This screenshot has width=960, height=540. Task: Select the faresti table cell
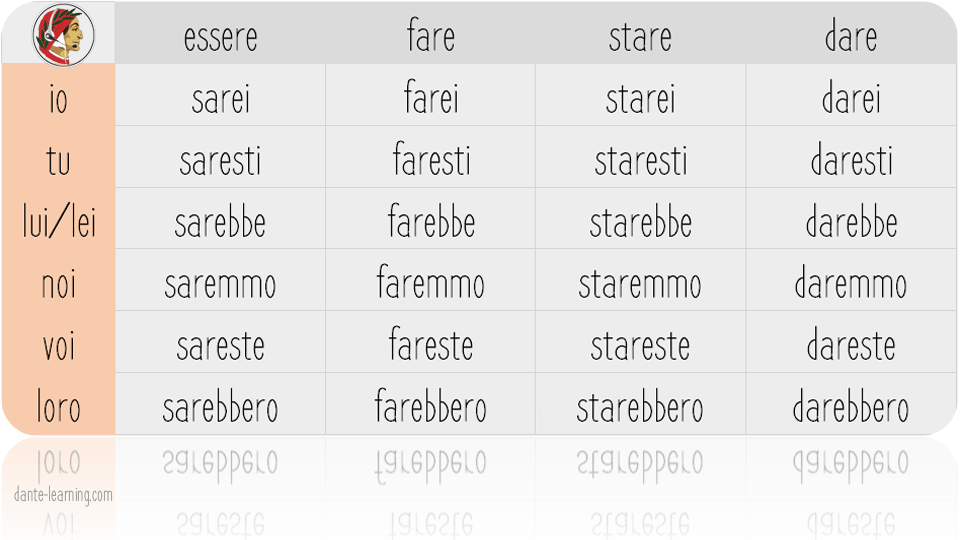431,161
